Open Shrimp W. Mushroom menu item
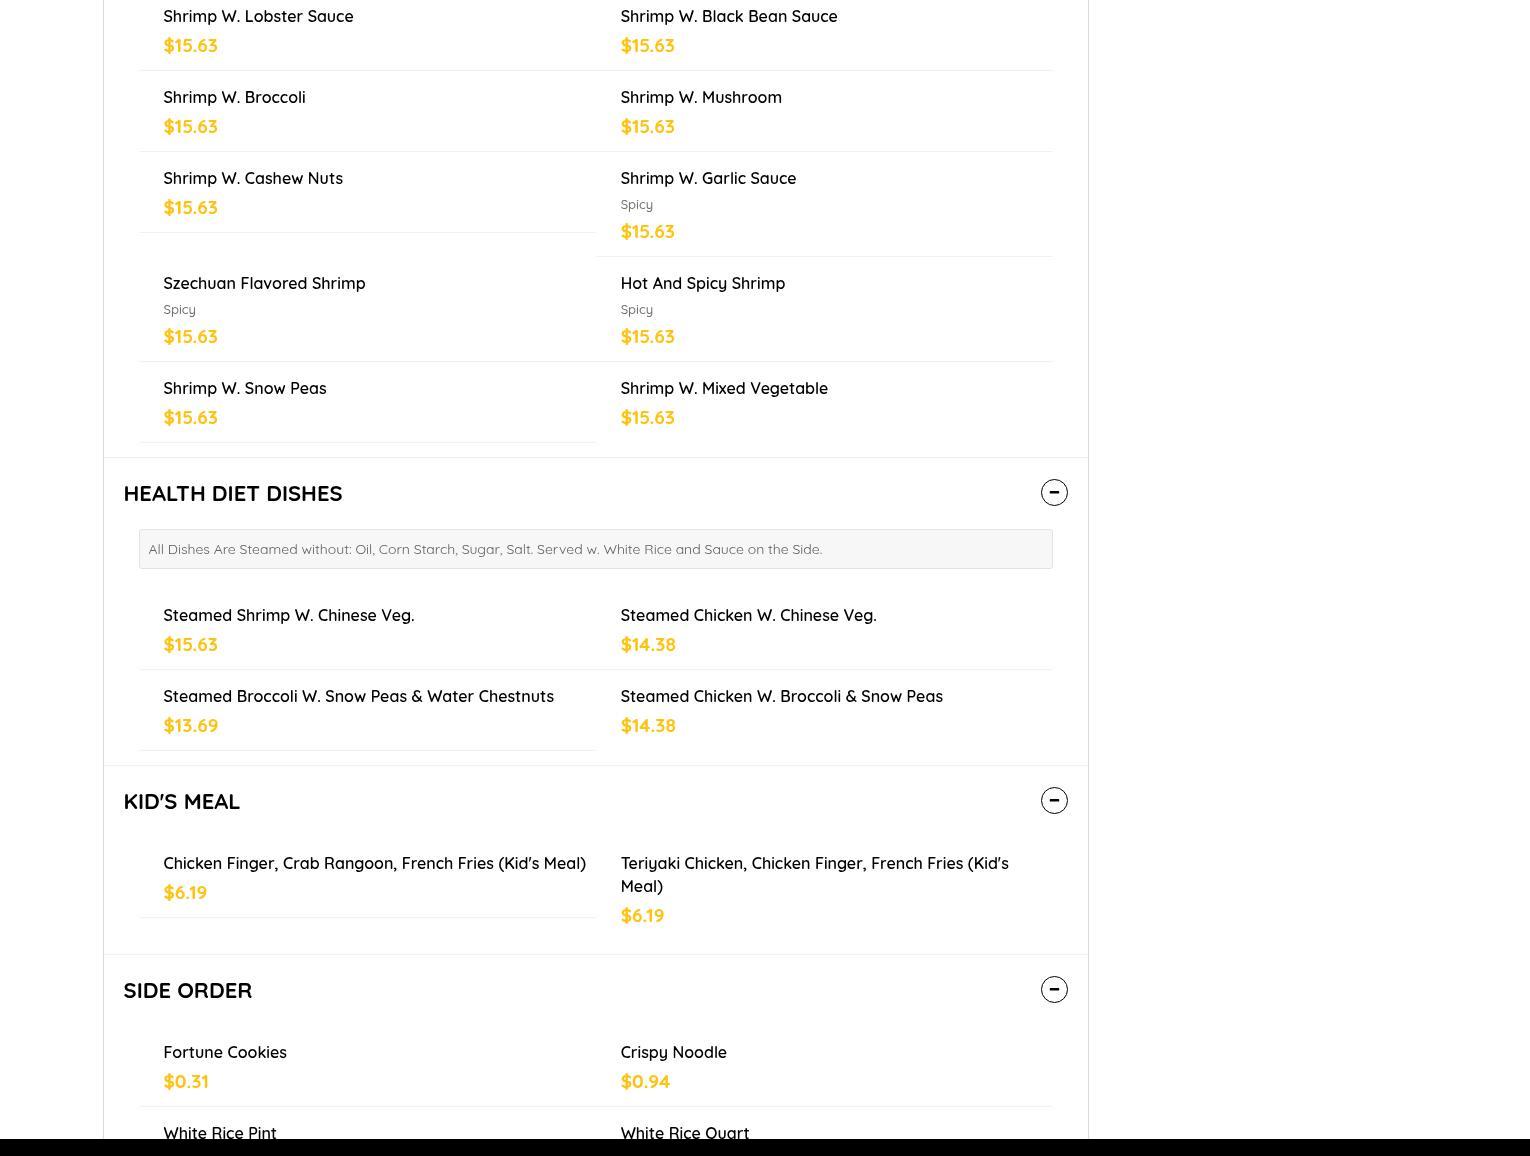Viewport: 1530px width, 1156px height. click(700, 98)
